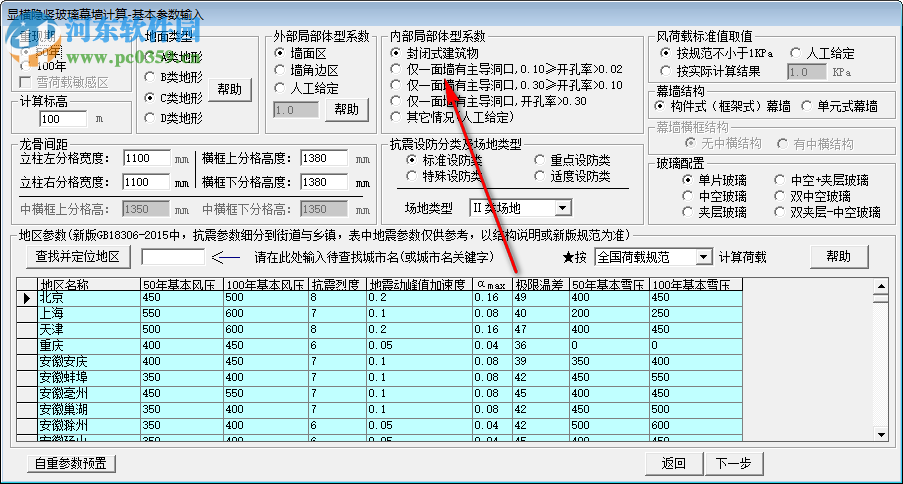Click 帮助 button in region parameters
Image resolution: width=903 pixels, height=484 pixels.
pos(839,256)
